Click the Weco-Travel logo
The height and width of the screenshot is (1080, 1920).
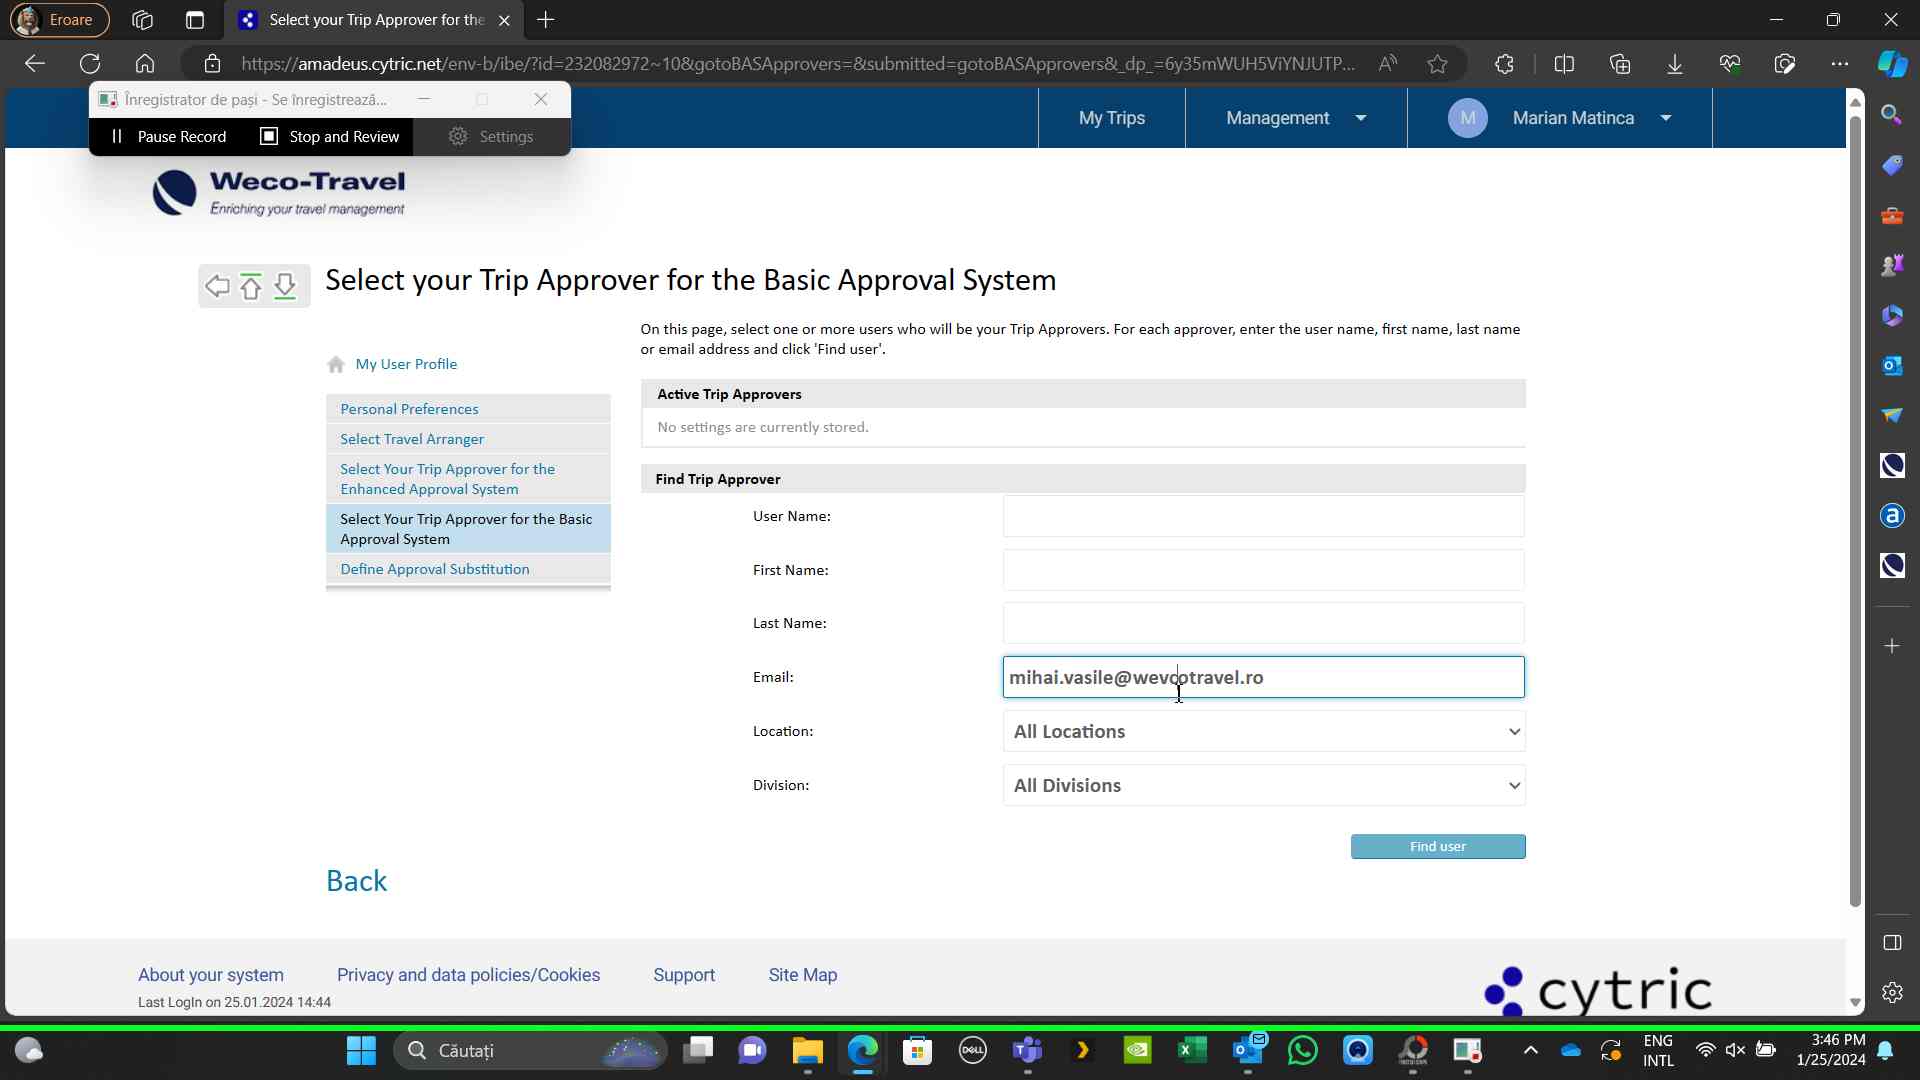(279, 192)
